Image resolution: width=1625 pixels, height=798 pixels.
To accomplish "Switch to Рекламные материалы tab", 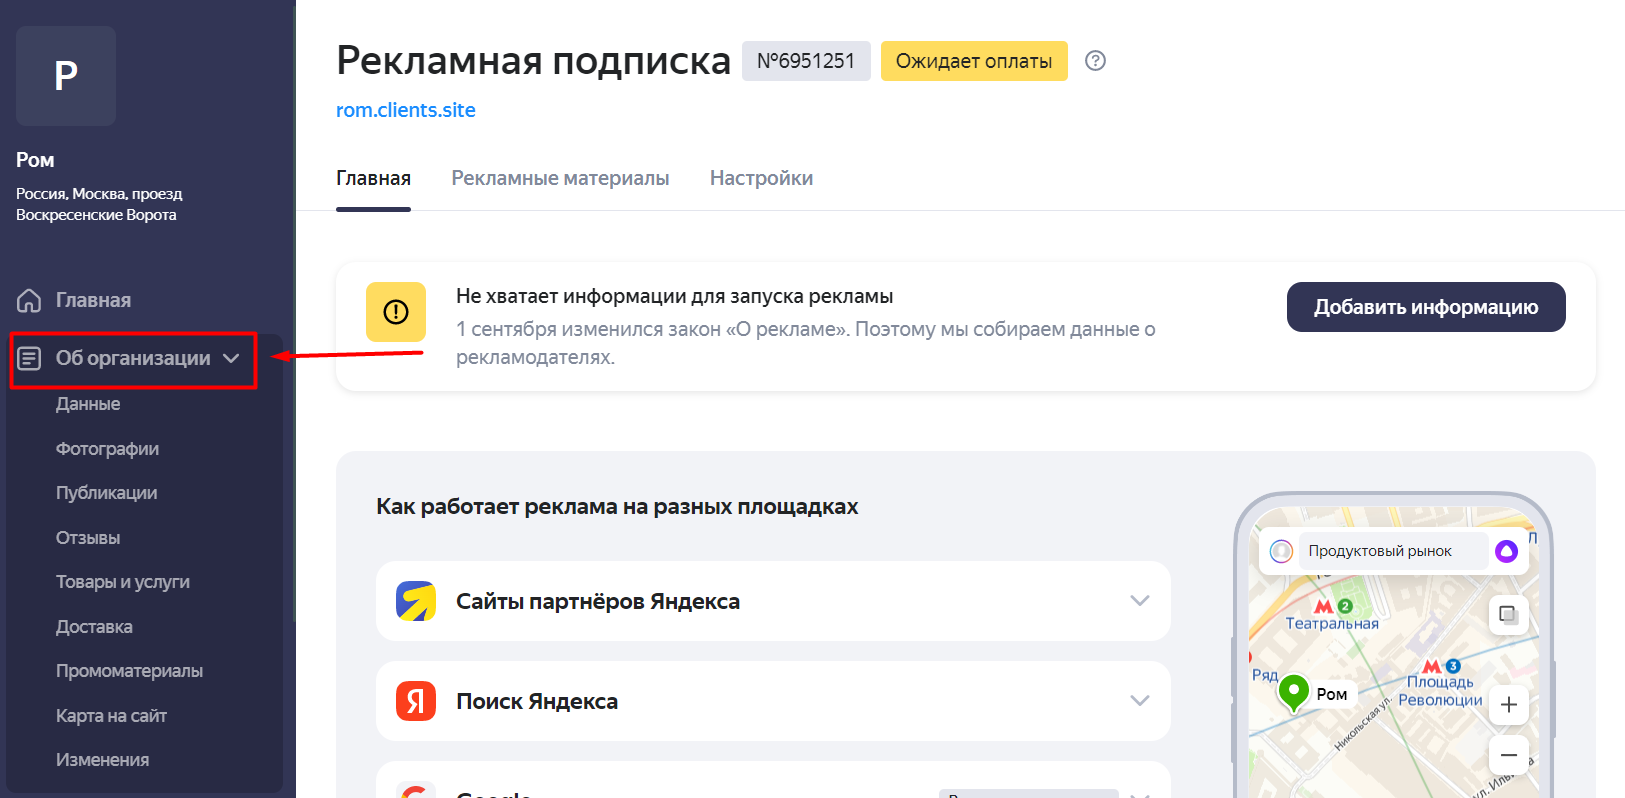I will (x=560, y=178).
